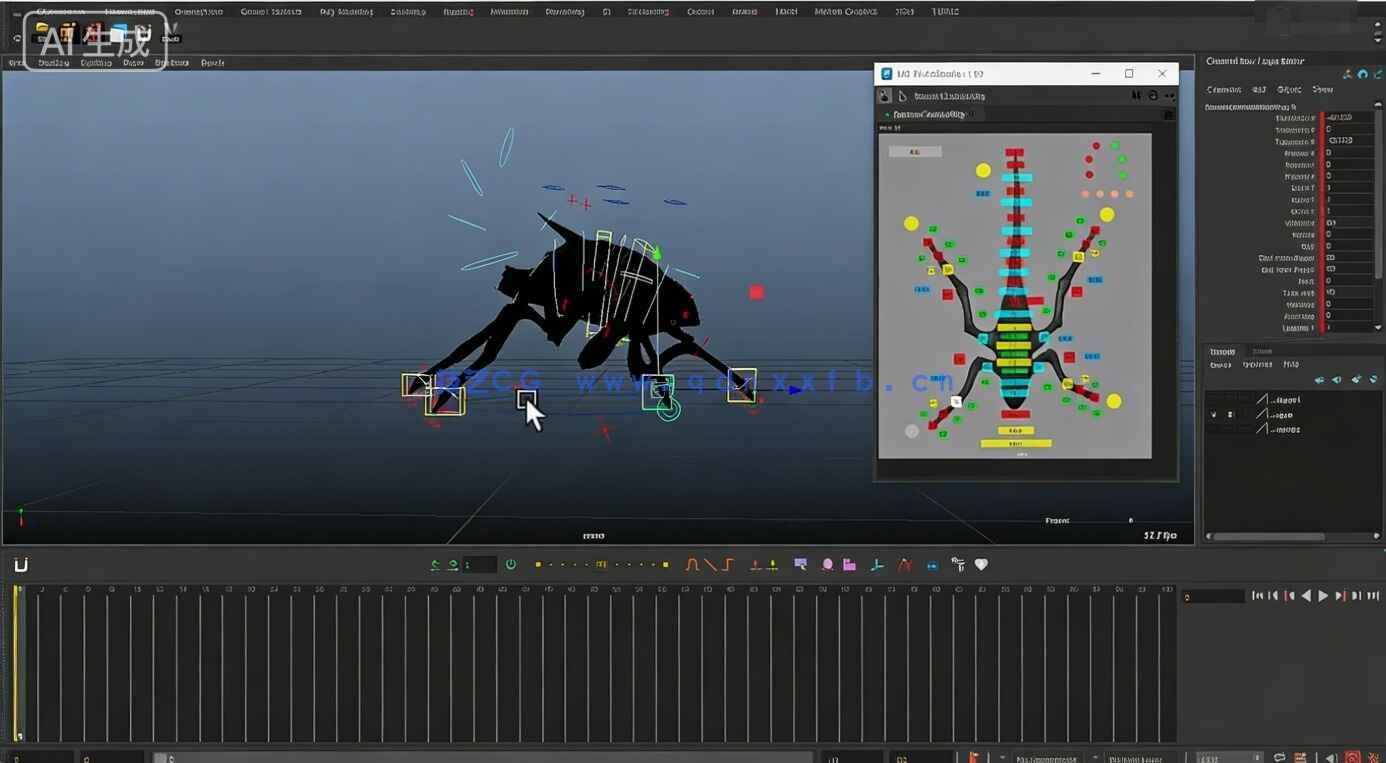Select the red square control in the viewport

(756, 292)
